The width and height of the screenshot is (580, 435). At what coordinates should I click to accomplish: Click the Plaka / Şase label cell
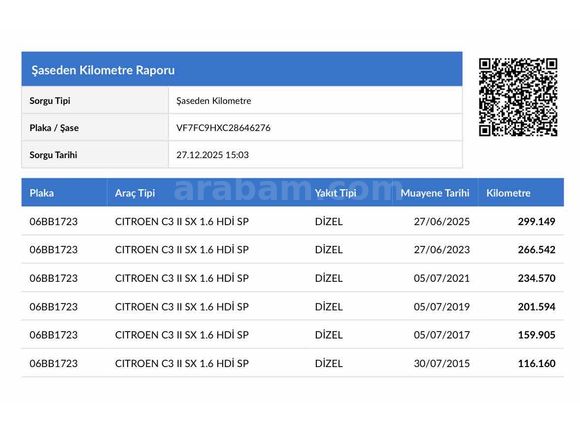(x=95, y=128)
